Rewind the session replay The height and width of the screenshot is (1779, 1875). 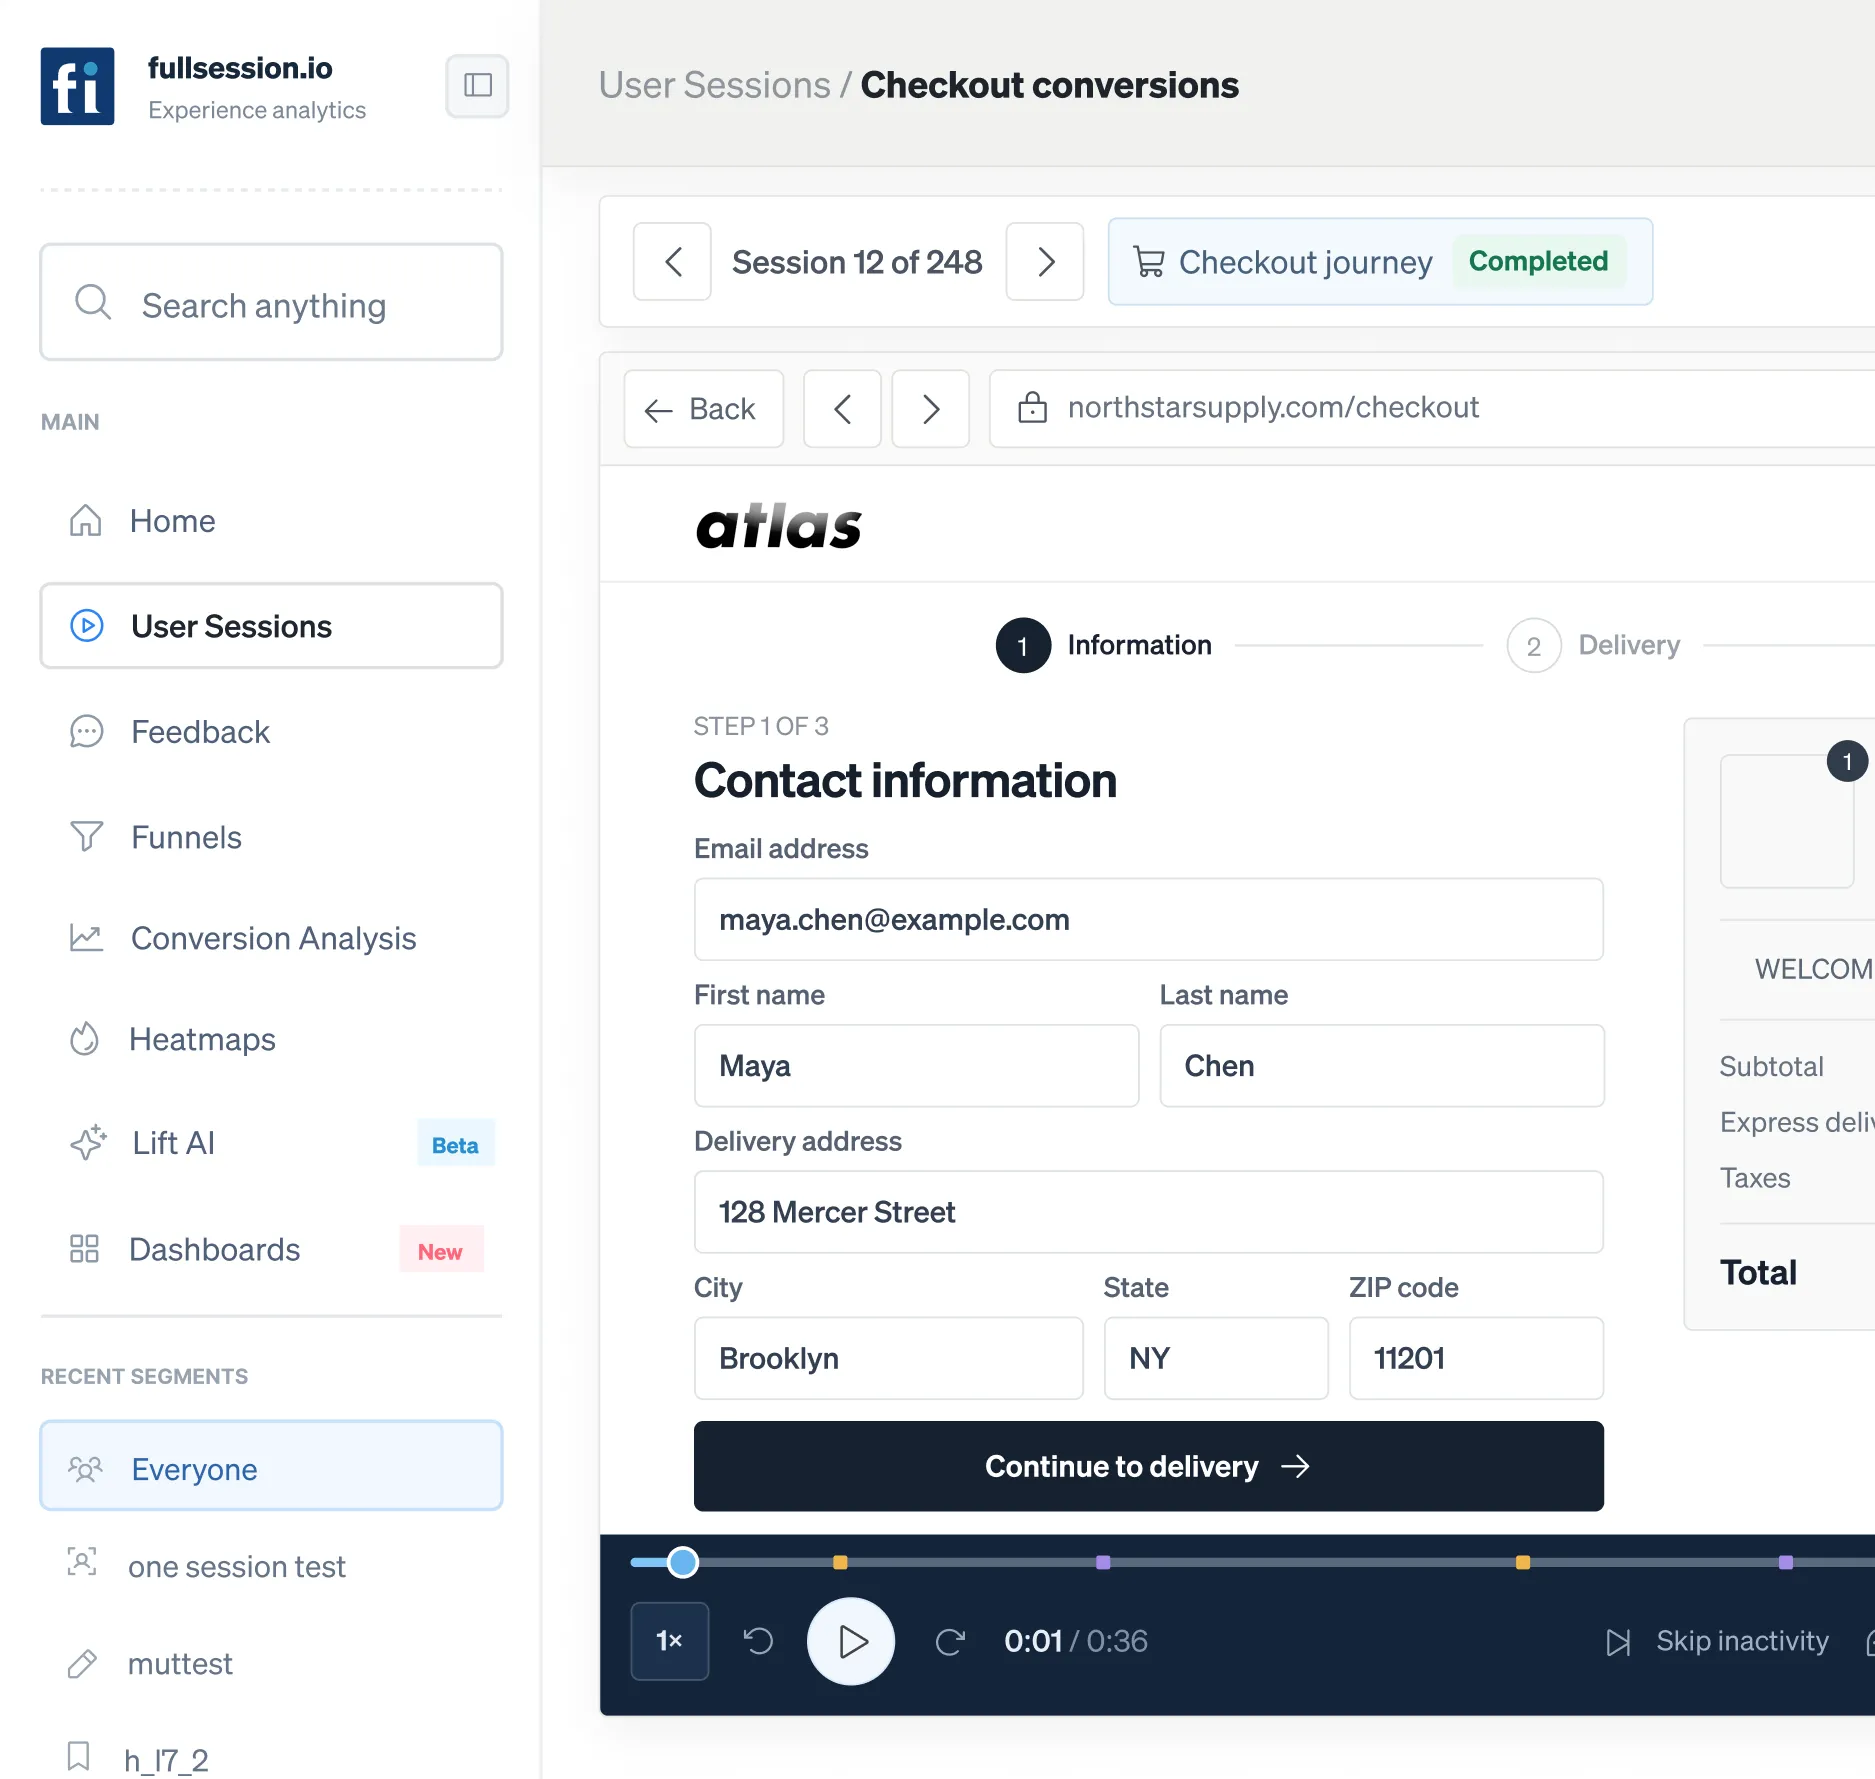pos(758,1641)
